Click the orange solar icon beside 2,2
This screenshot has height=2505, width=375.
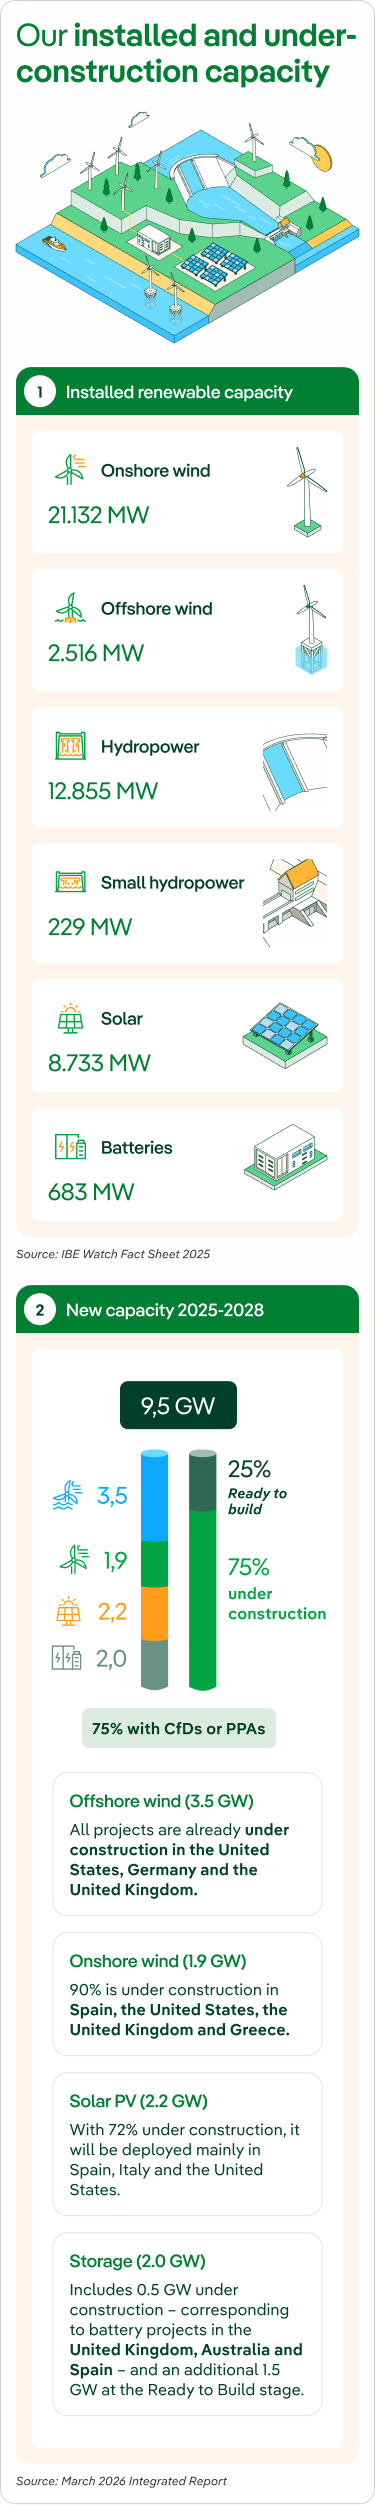pyautogui.click(x=68, y=1611)
